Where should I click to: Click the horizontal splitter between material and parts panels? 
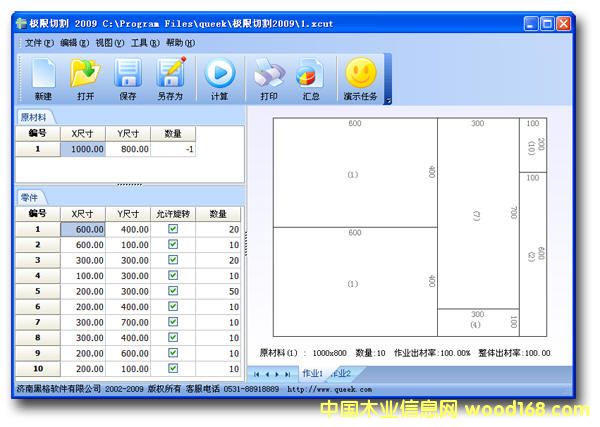point(129,185)
